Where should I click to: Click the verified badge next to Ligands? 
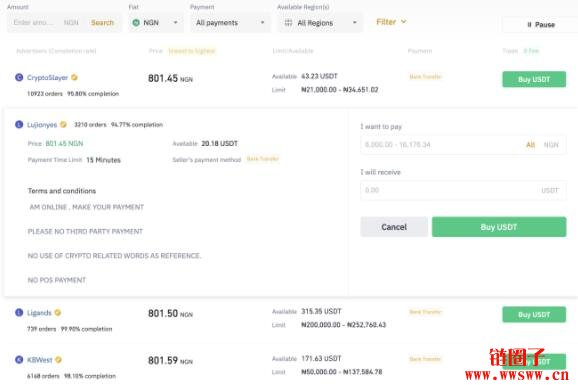pyautogui.click(x=58, y=313)
